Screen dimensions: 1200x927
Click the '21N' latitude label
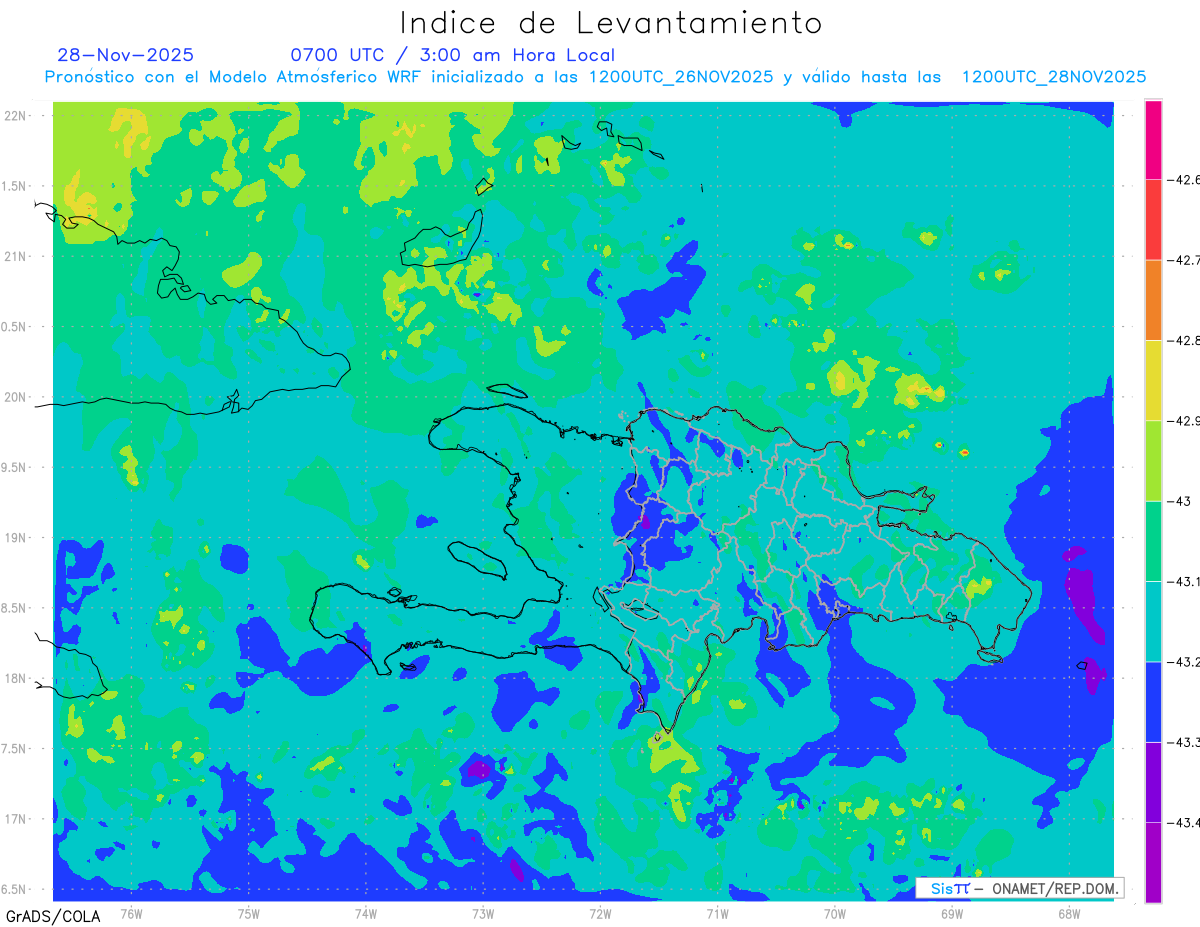[x=15, y=256]
